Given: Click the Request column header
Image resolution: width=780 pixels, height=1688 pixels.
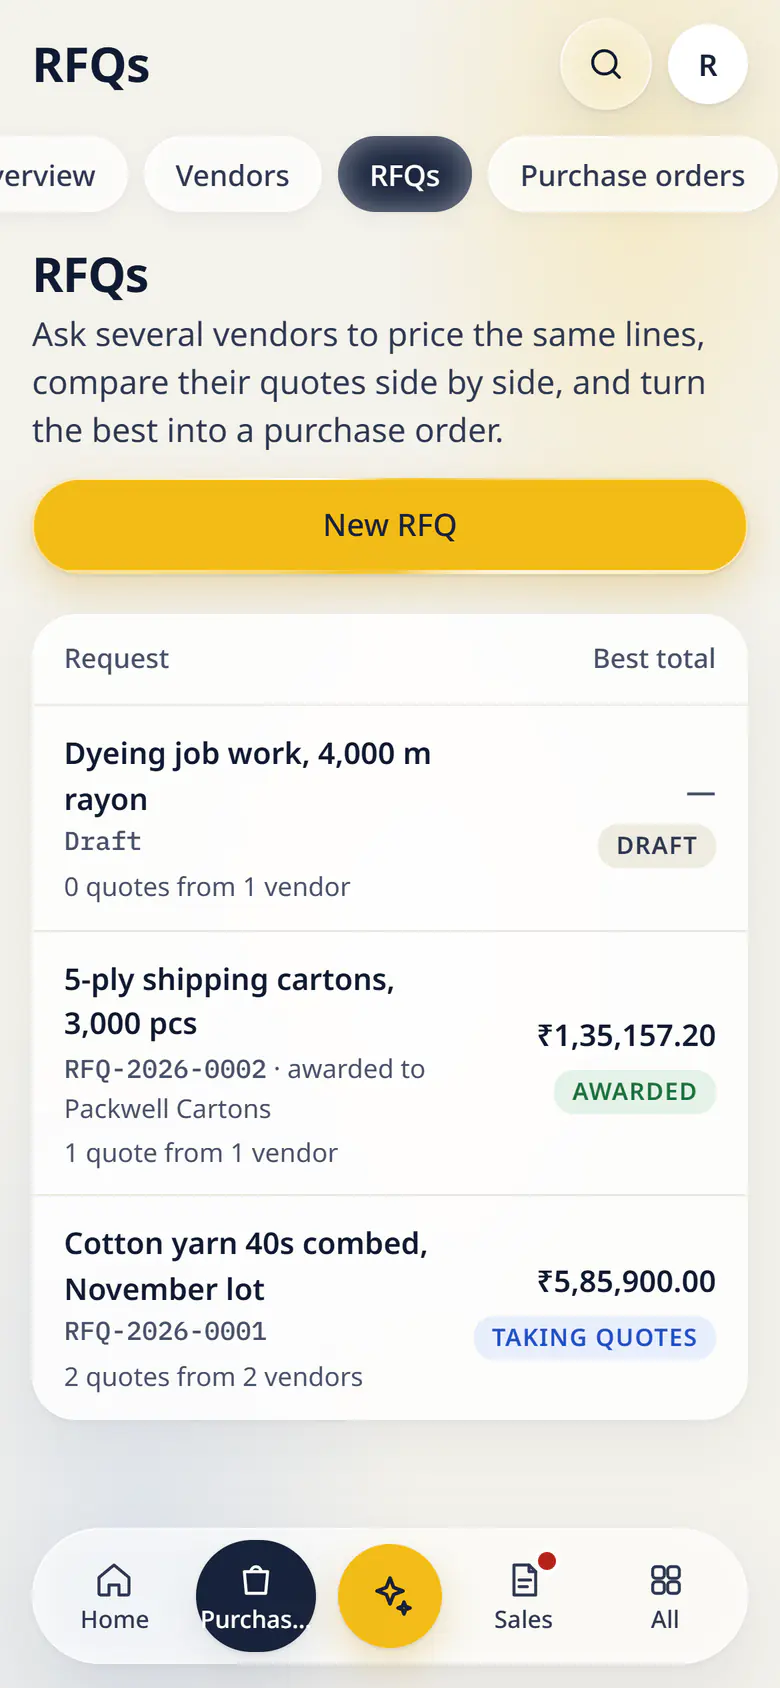Looking at the screenshot, I should pyautogui.click(x=117, y=658).
